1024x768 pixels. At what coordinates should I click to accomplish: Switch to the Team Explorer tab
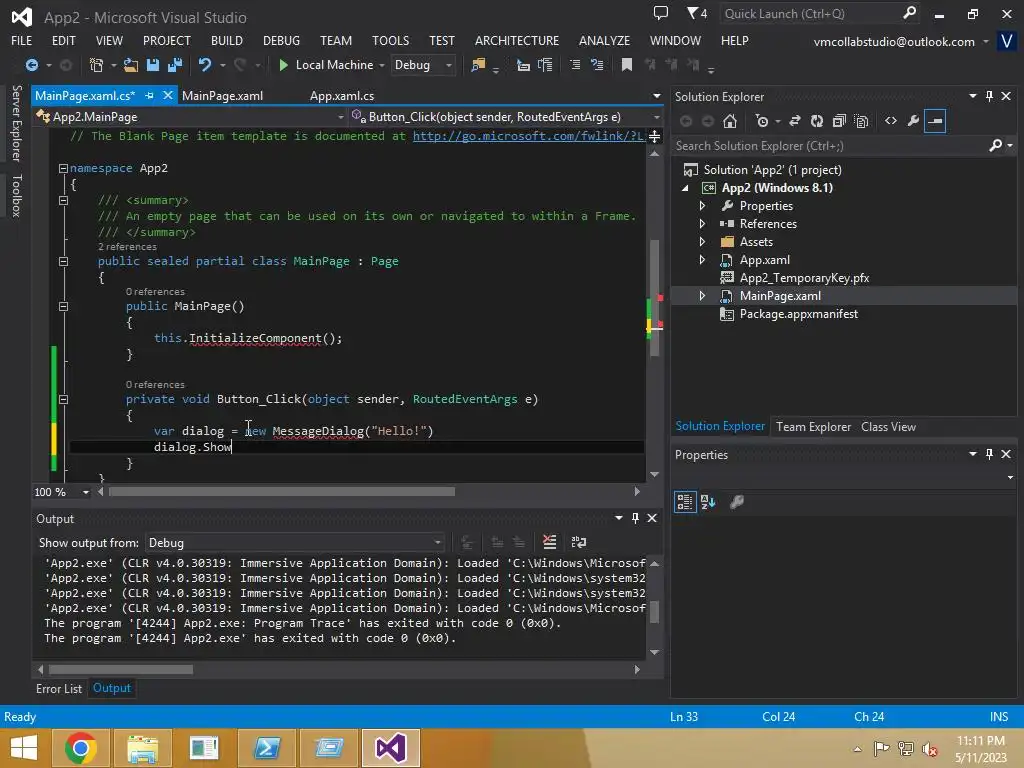click(x=813, y=427)
